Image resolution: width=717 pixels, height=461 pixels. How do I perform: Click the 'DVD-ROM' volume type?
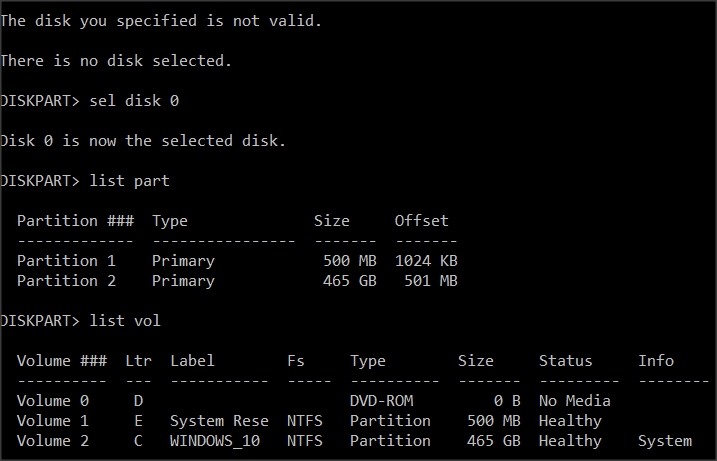pyautogui.click(x=381, y=401)
